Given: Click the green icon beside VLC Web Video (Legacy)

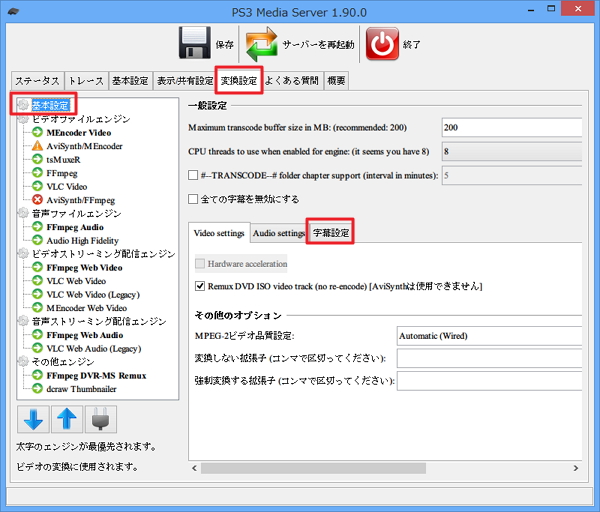Looking at the screenshot, I should point(37,294).
